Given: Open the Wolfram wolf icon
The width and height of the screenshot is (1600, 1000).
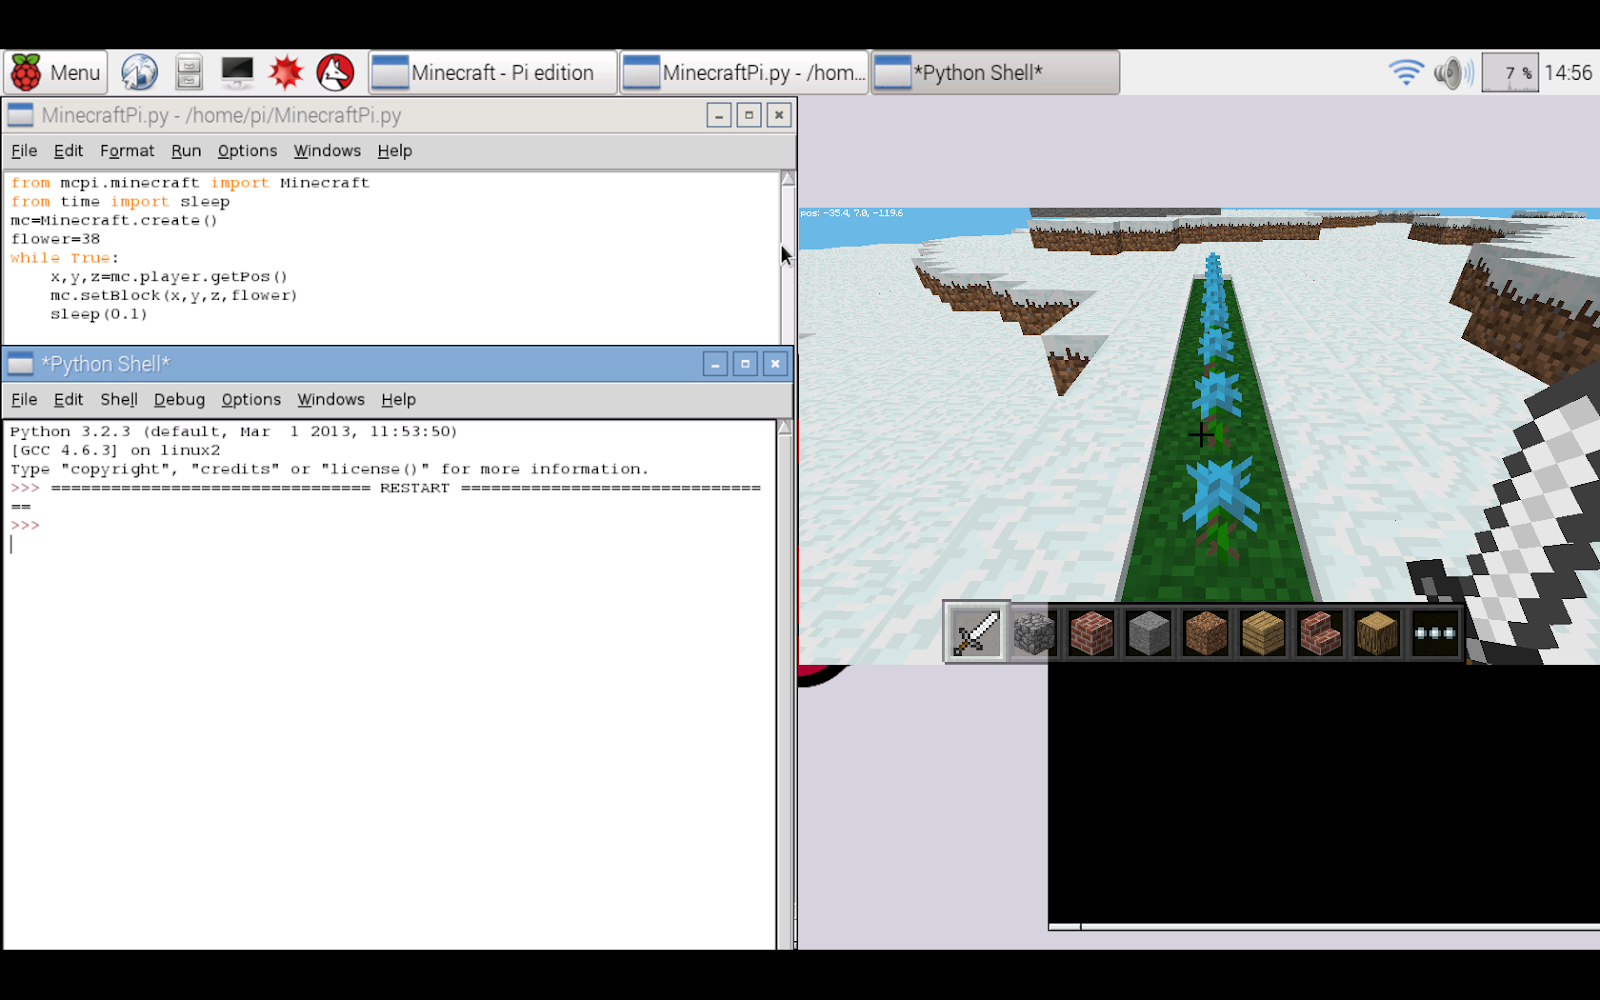Looking at the screenshot, I should click(335, 73).
